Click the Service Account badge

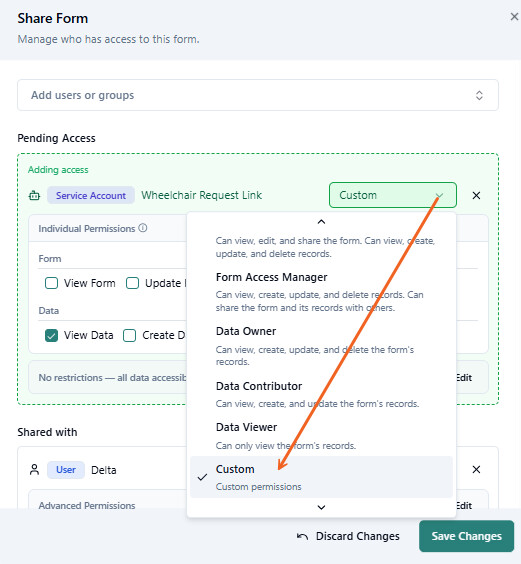91,195
